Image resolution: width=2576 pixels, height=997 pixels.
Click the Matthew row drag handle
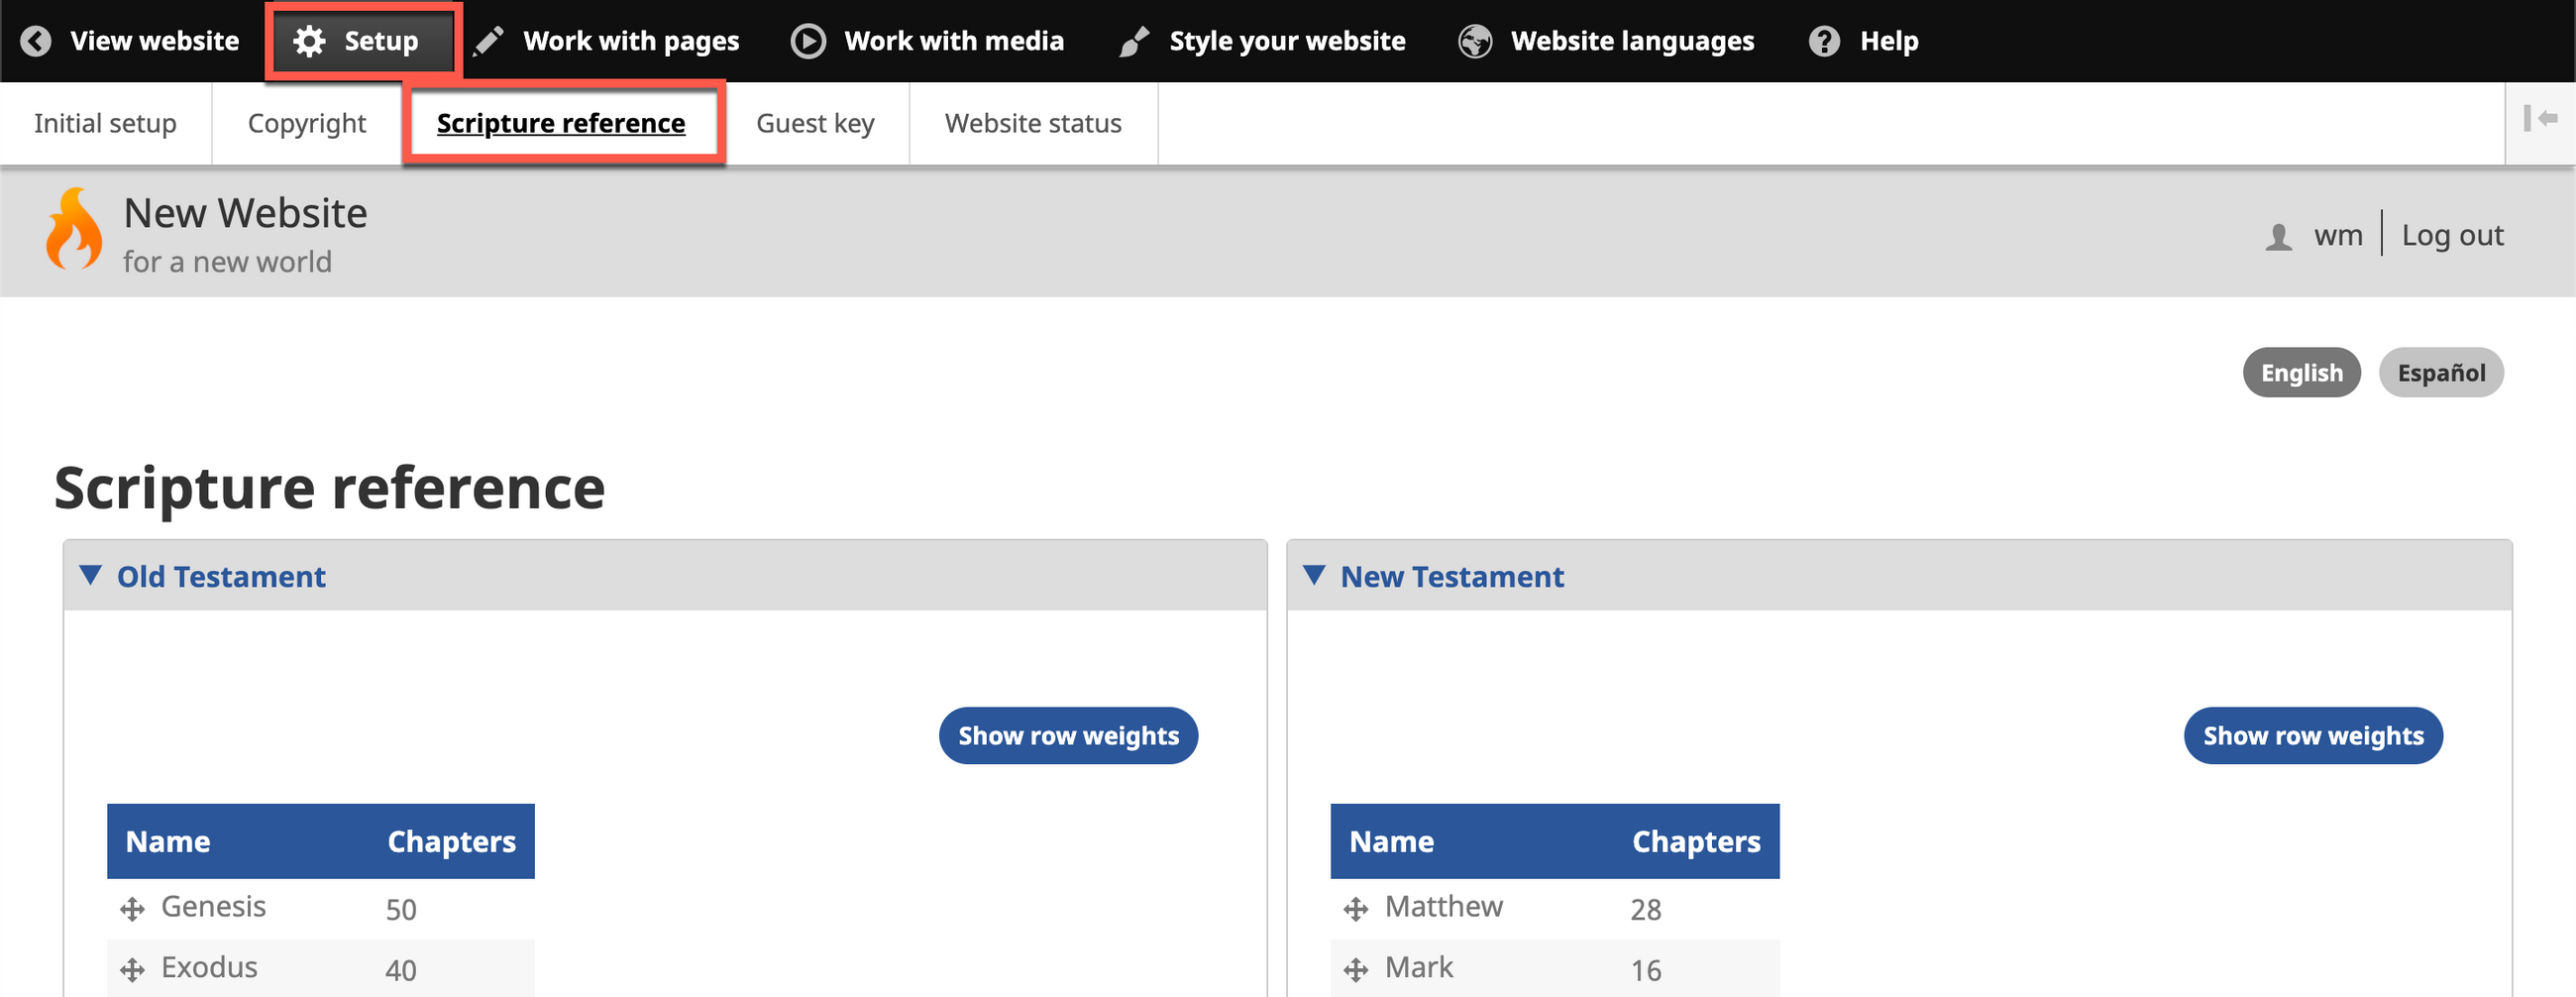(x=1355, y=908)
